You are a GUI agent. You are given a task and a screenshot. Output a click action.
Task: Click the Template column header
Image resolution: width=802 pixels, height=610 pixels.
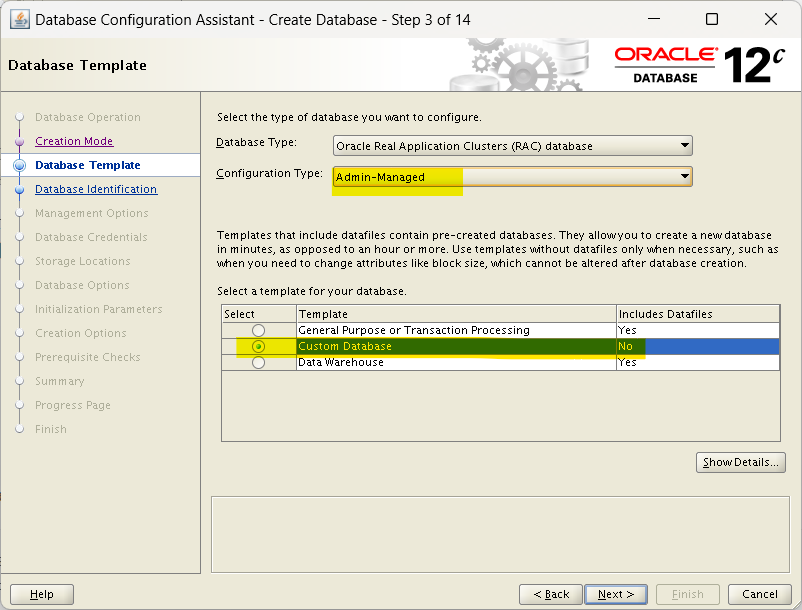[x=456, y=314]
